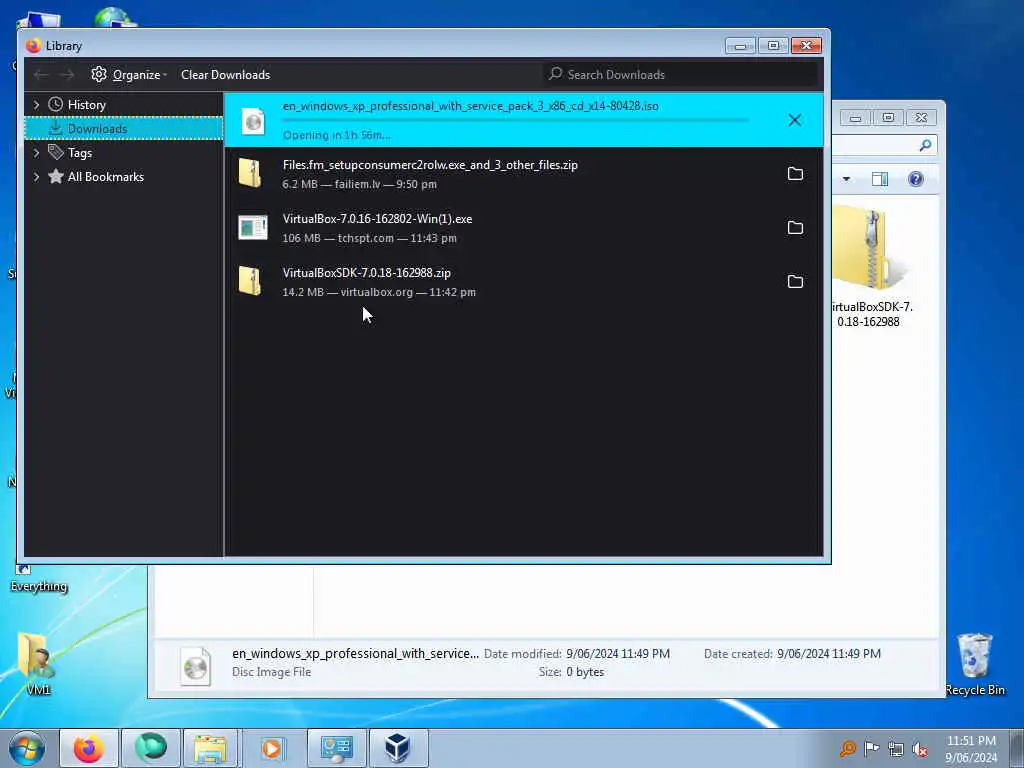Expand All Bookmarks tree node
This screenshot has height=768, width=1024.
(37, 176)
